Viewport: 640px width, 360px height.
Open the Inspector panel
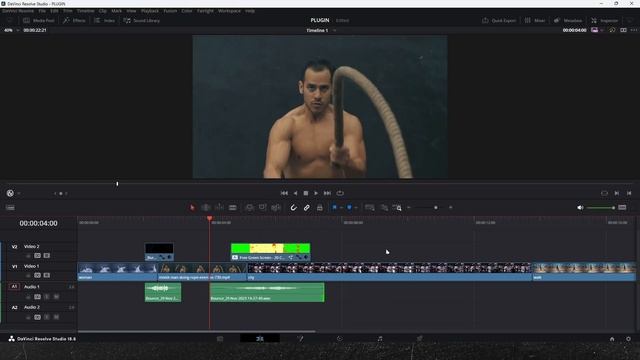click(604, 20)
